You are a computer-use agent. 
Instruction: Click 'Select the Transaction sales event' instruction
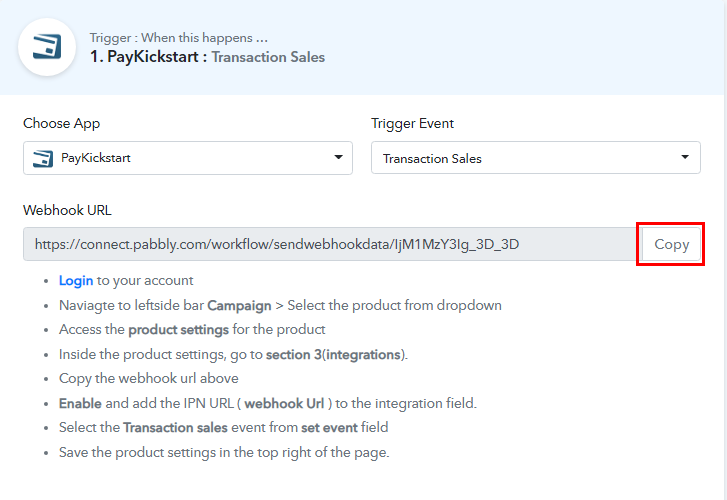(x=223, y=427)
